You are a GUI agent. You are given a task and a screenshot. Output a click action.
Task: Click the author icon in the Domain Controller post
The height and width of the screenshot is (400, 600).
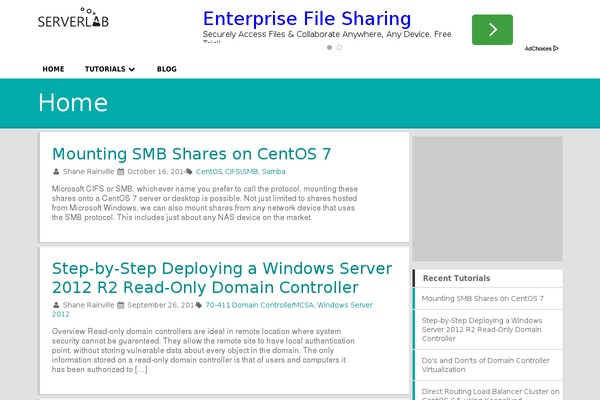tap(56, 305)
